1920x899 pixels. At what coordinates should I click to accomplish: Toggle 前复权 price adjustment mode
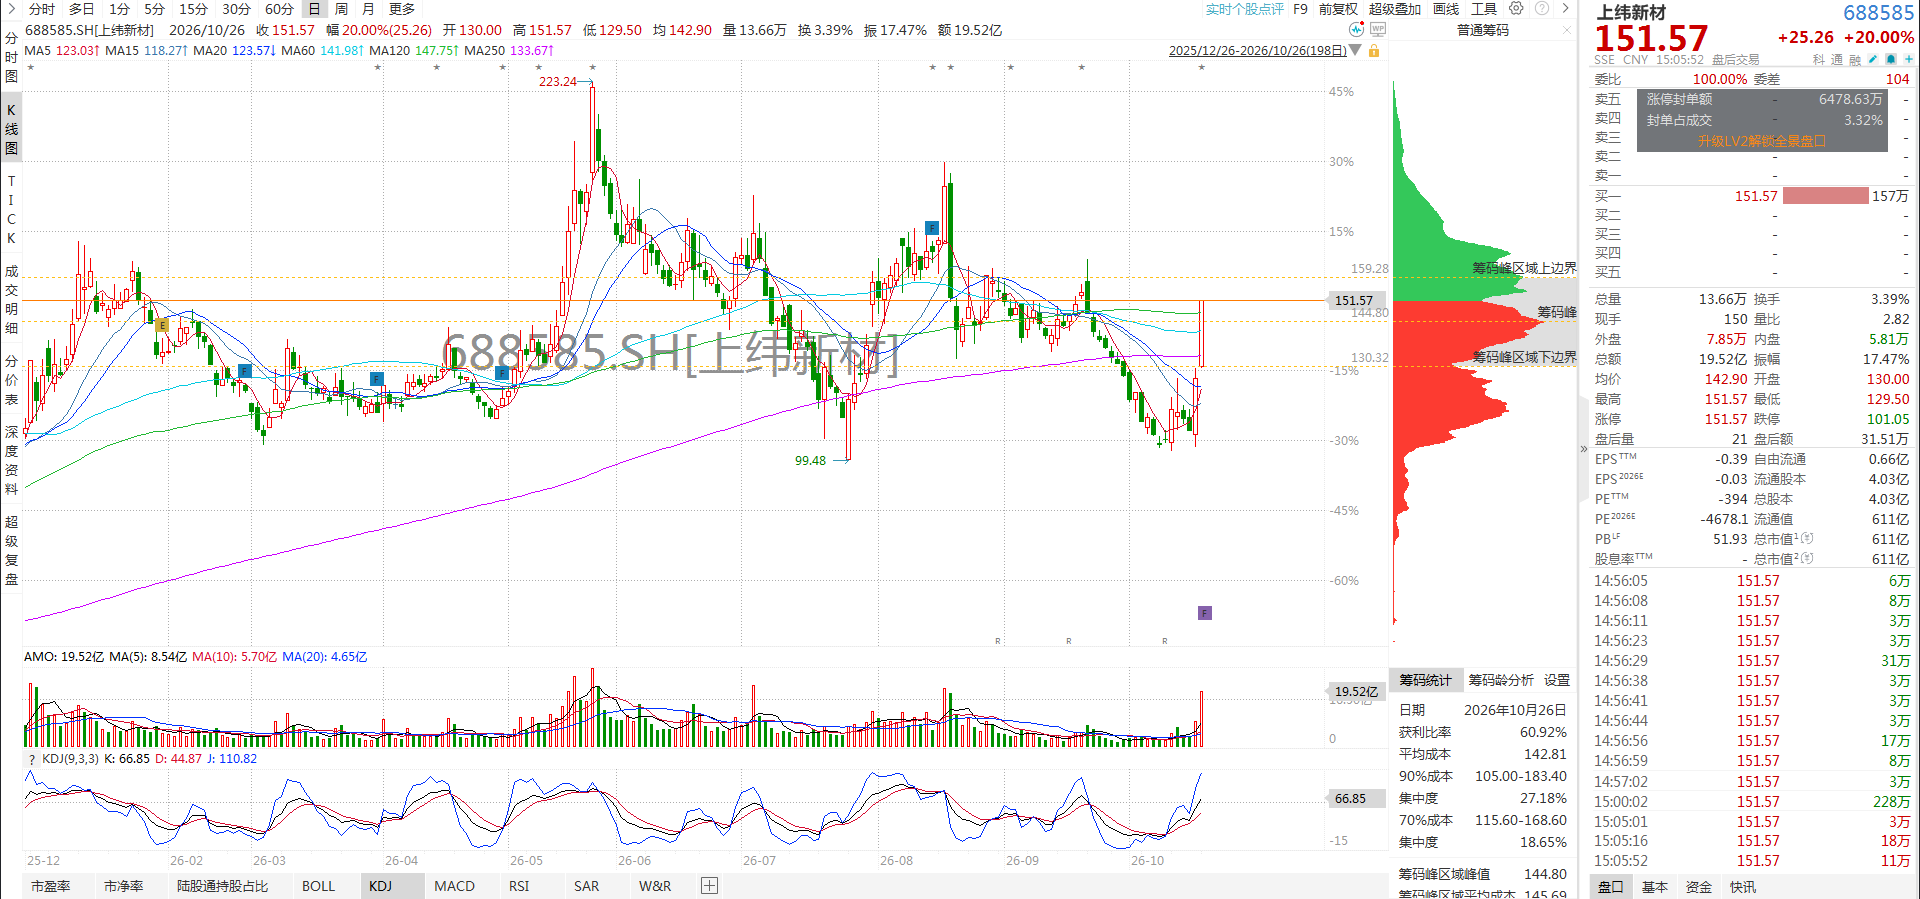pos(1338,9)
